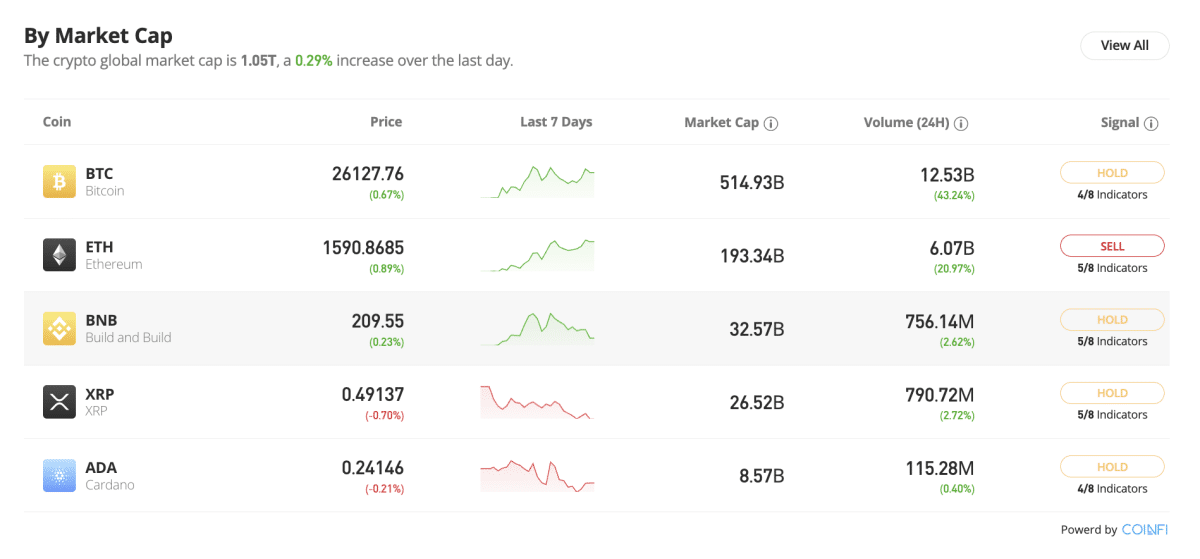Click the market cap value 32.57B
1200x559 pixels.
757,330
